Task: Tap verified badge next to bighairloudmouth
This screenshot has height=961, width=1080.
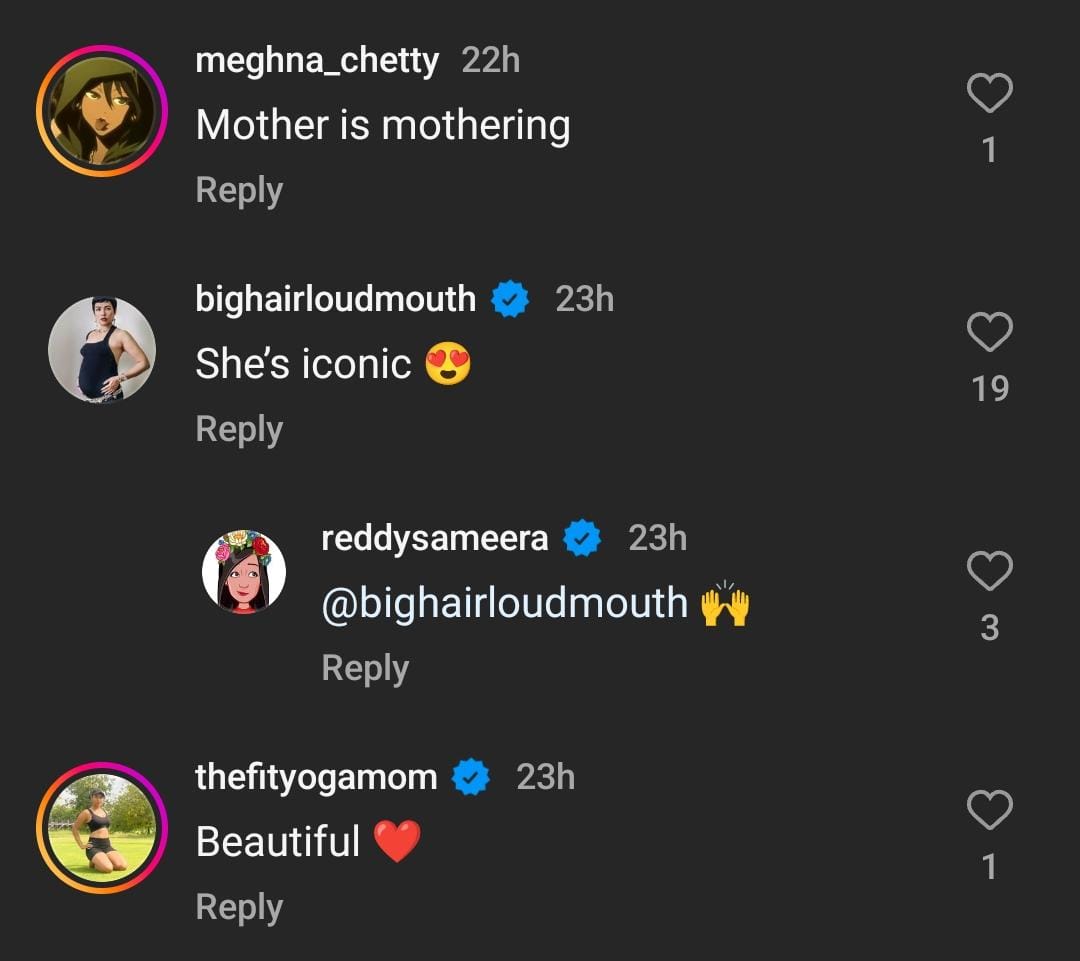Action: [x=511, y=300]
